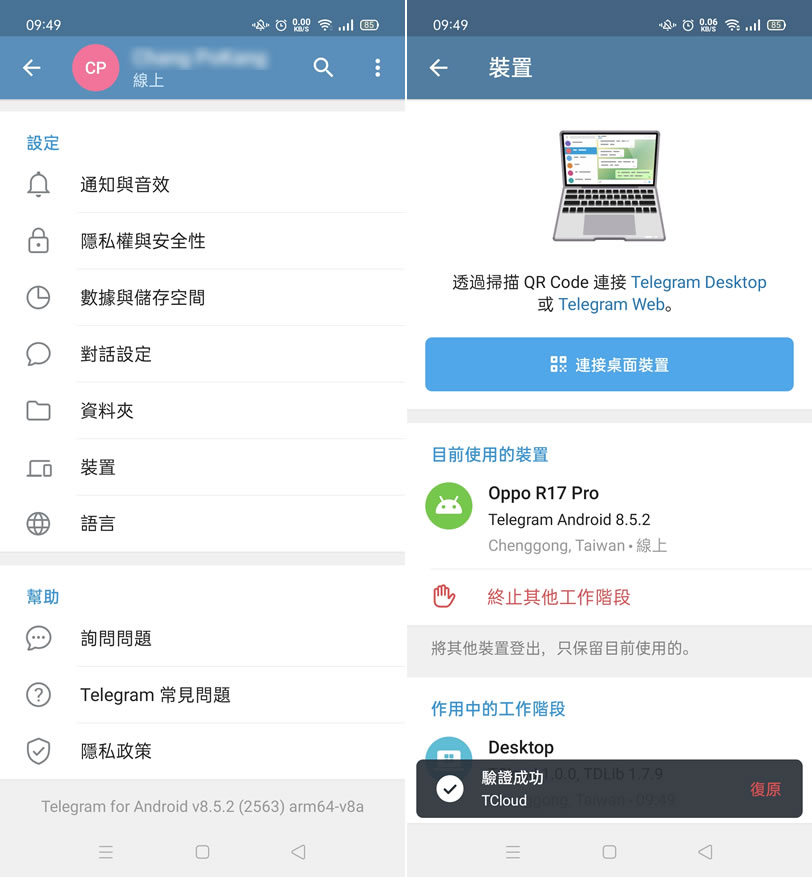
Task: Tap the lock icon for privacy
Action: [39, 241]
